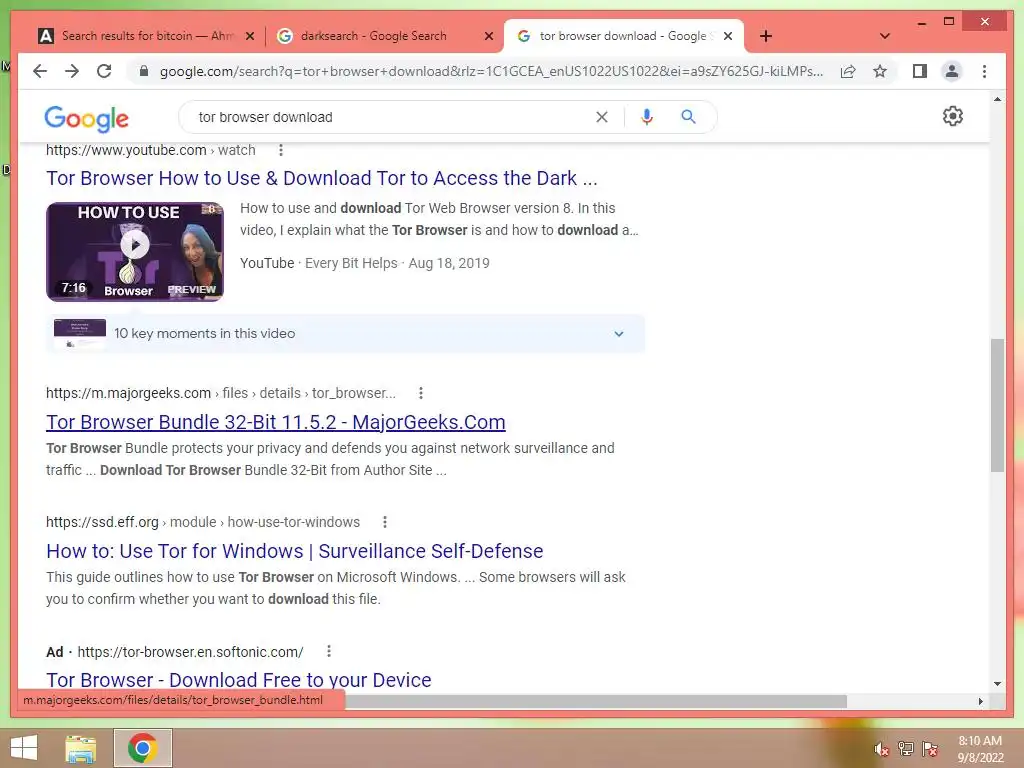Screen dimensions: 1024x768
Task: Go forward to the next page
Action: 72,71
